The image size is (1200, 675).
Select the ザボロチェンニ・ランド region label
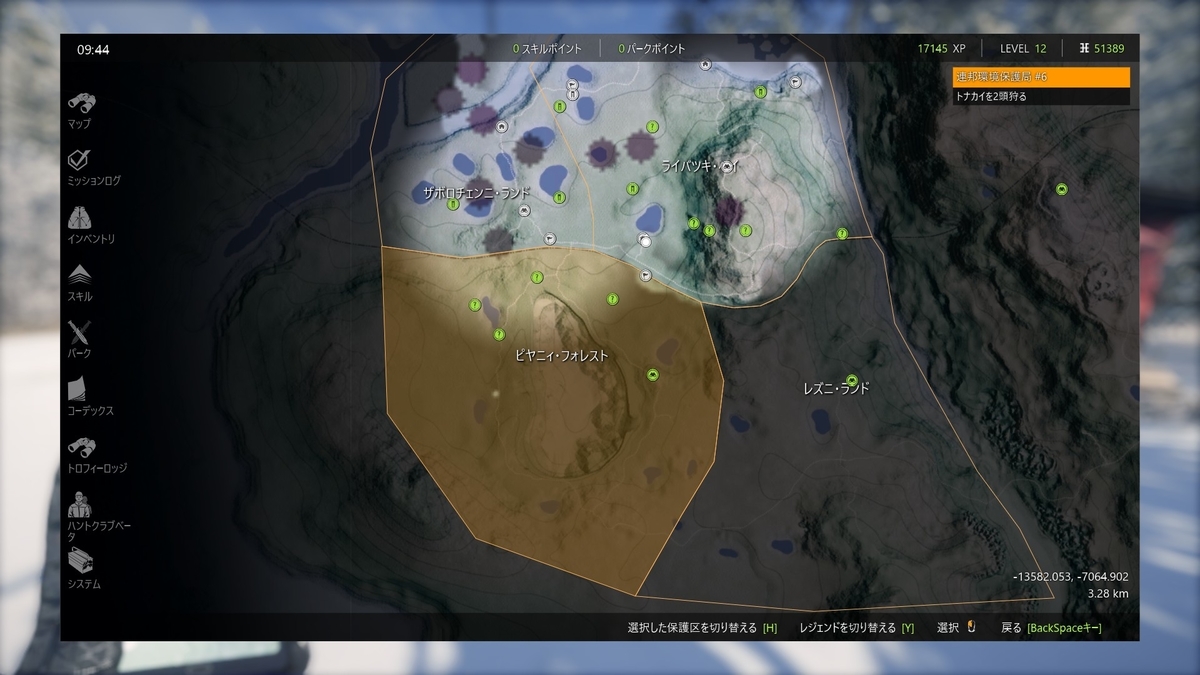(476, 192)
